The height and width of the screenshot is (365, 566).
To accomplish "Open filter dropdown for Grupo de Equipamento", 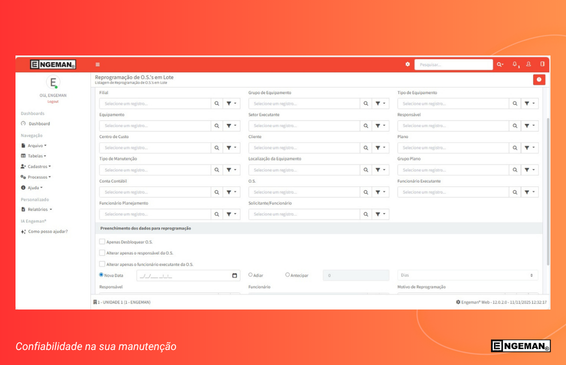I will pos(380,104).
